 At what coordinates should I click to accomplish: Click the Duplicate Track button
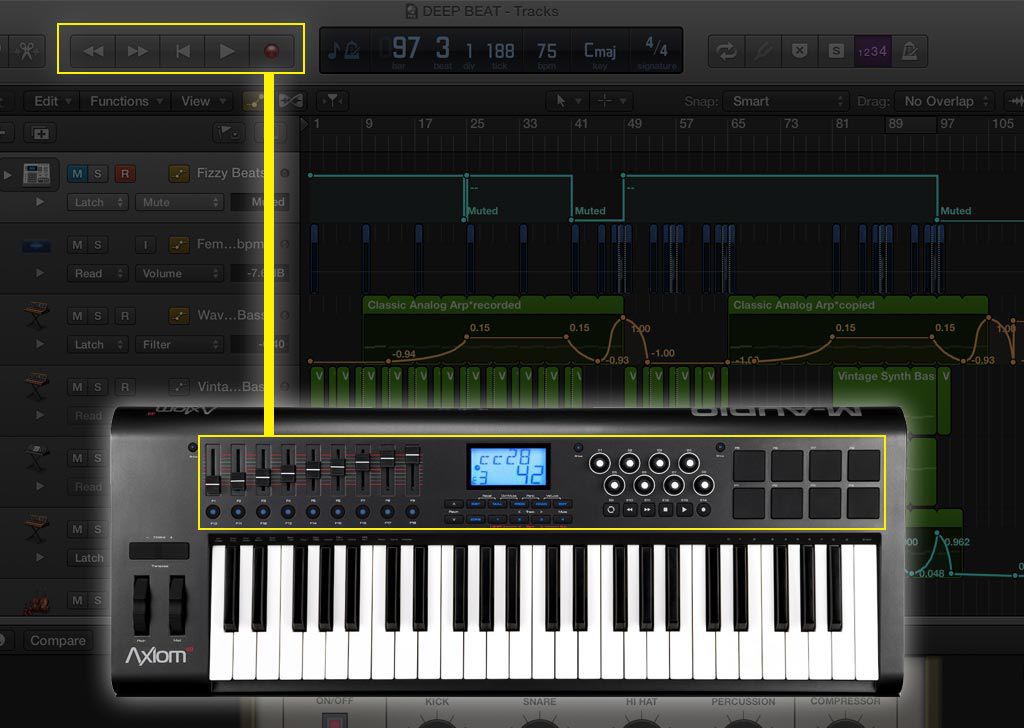tap(40, 133)
